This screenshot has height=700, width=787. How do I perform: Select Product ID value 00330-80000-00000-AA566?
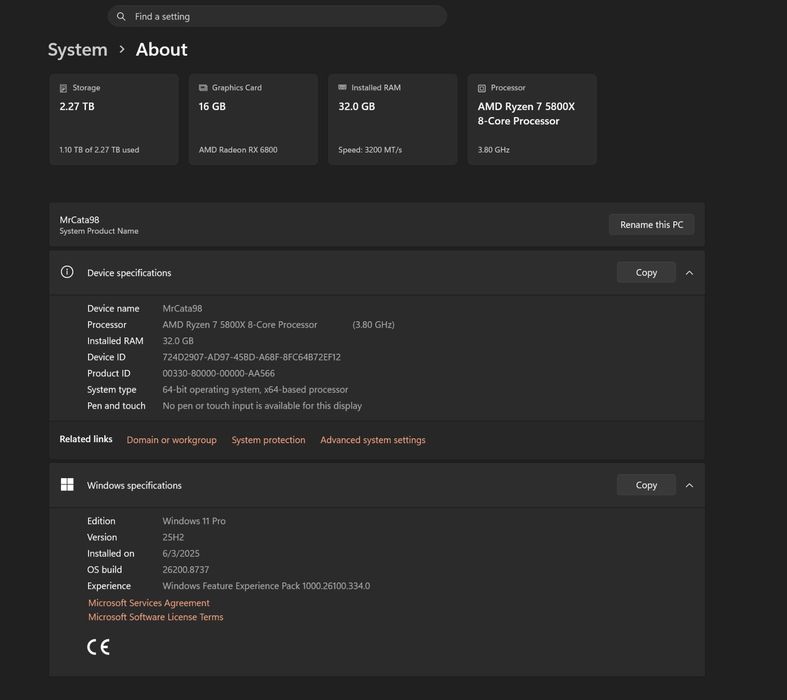[218, 373]
